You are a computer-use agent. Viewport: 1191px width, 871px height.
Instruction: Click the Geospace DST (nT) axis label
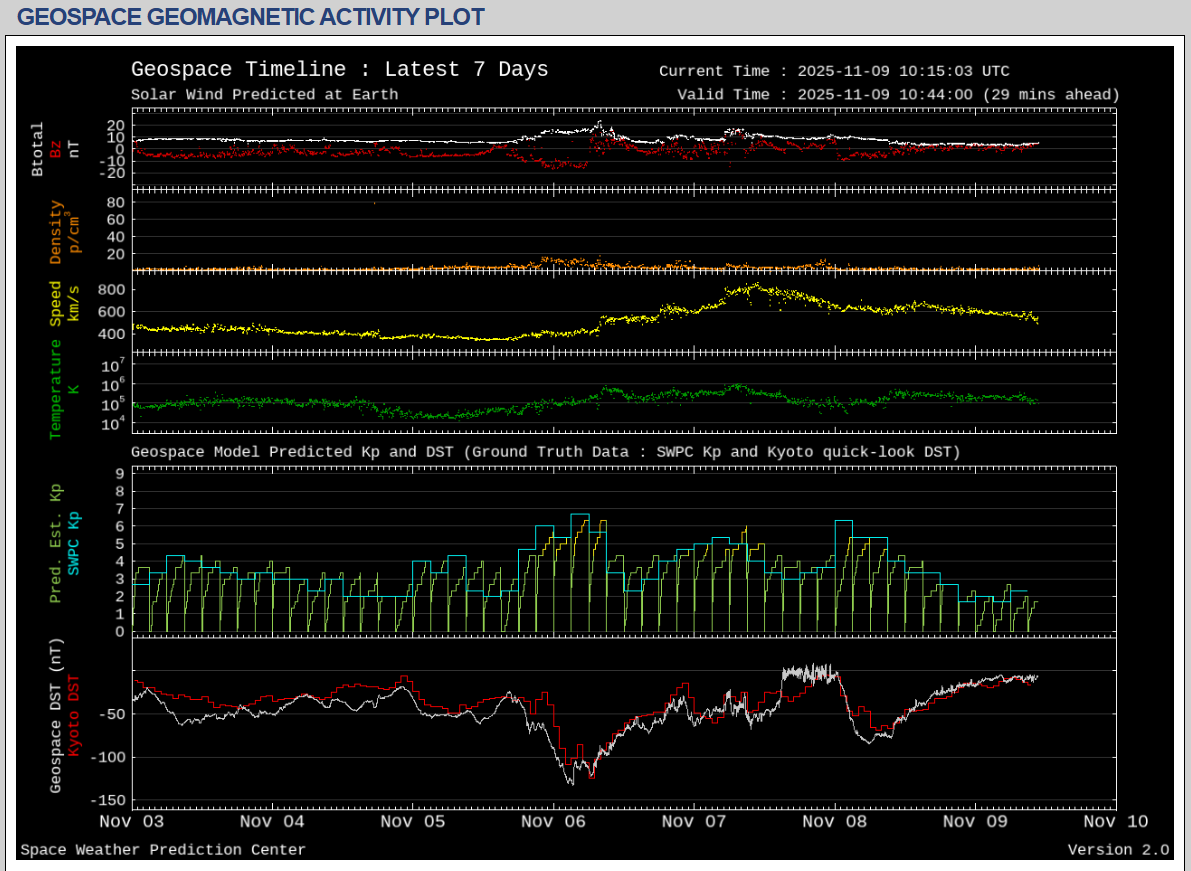coord(56,715)
